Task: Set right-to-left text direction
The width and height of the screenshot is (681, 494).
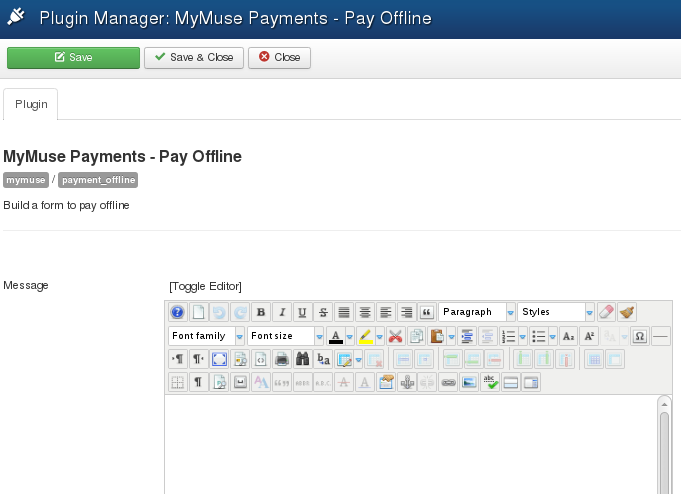Action: (198, 359)
